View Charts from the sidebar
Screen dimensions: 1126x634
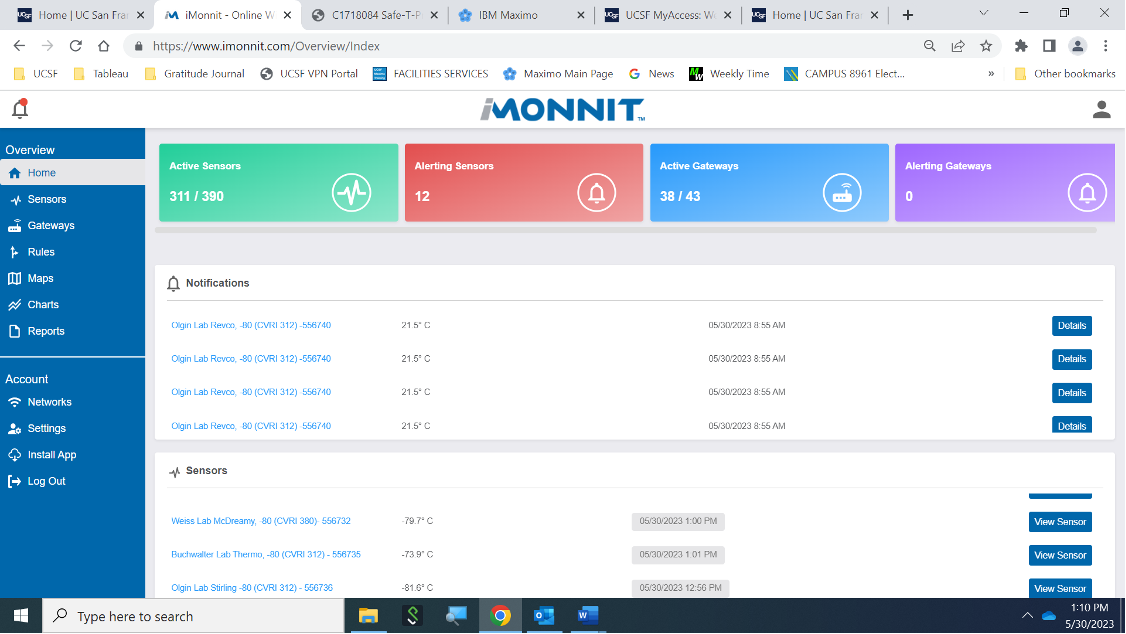click(45, 304)
